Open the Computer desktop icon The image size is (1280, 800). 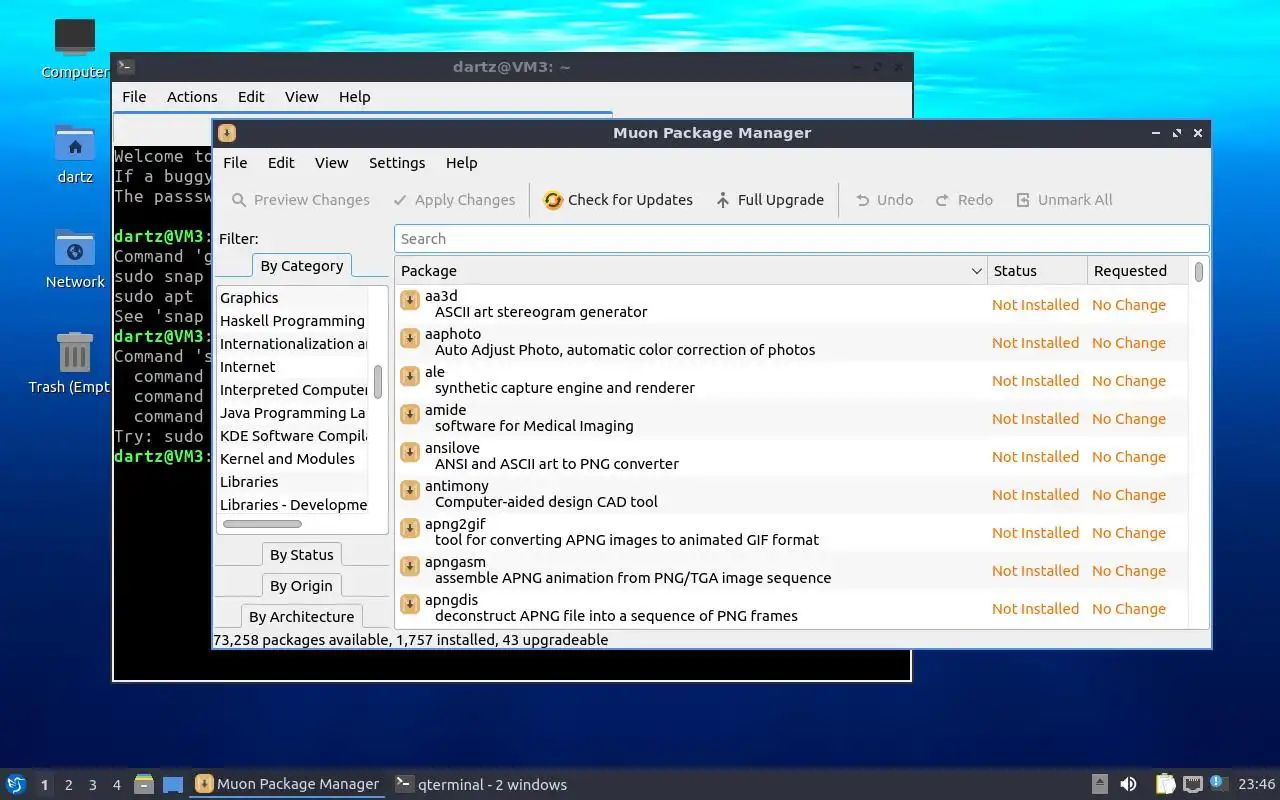[x=75, y=47]
